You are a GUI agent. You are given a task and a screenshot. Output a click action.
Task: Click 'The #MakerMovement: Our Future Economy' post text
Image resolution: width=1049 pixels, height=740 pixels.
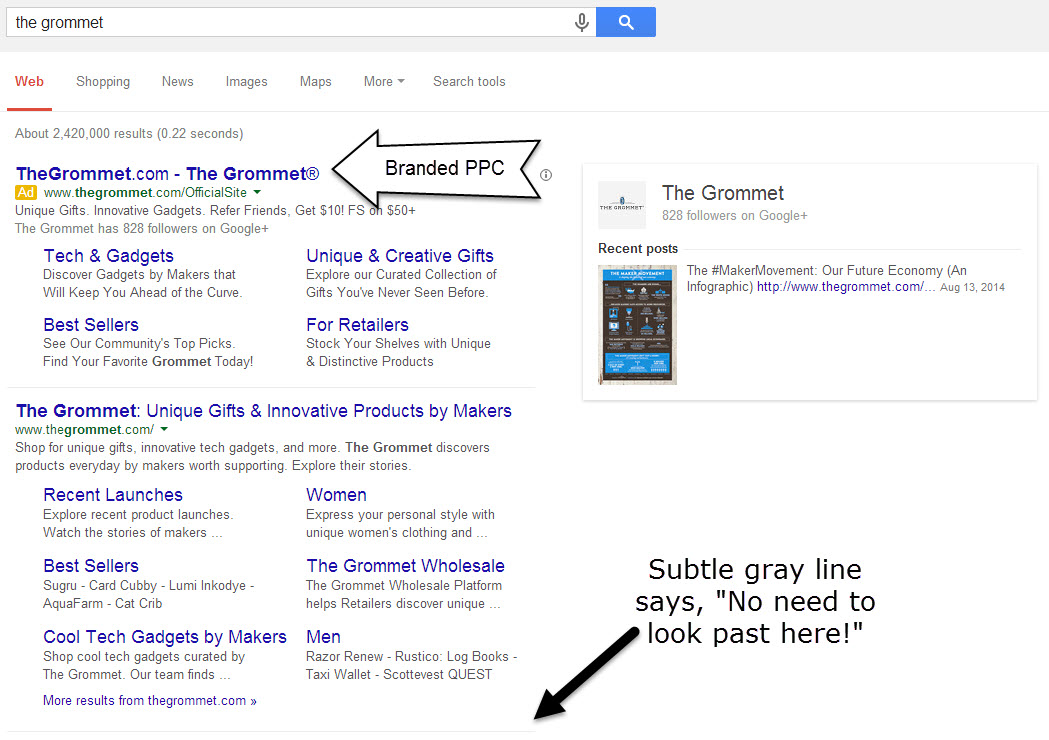tap(826, 278)
